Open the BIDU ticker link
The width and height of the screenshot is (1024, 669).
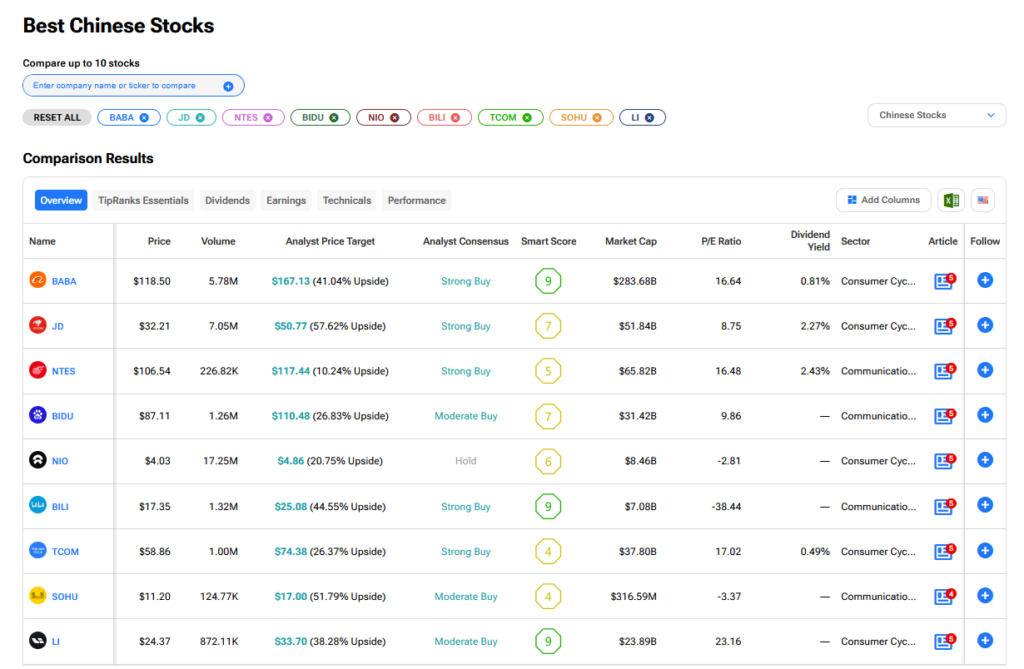[63, 416]
